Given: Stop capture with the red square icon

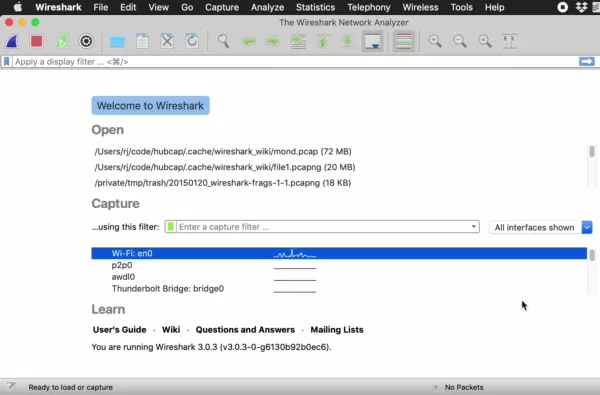Looking at the screenshot, I should pyautogui.click(x=37, y=41).
